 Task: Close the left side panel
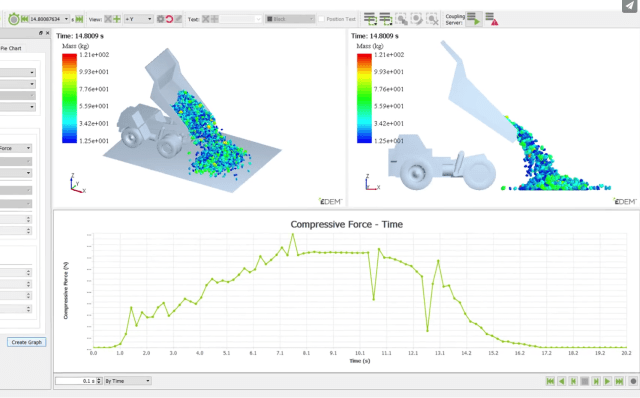tap(47, 33)
